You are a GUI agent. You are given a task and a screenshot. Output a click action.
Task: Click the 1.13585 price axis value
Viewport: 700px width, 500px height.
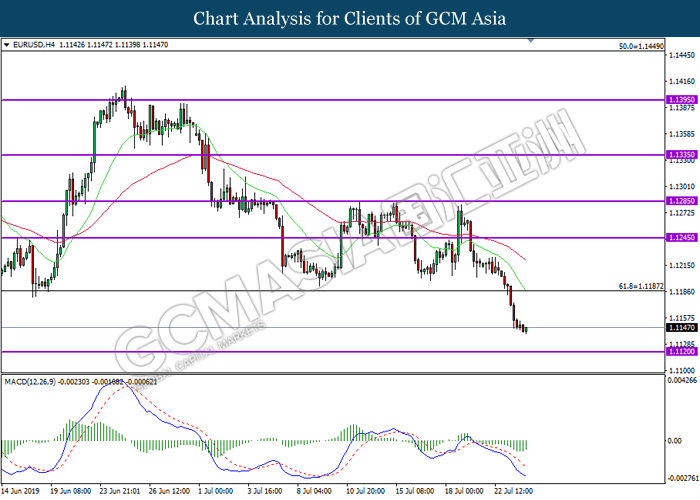pyautogui.click(x=682, y=133)
